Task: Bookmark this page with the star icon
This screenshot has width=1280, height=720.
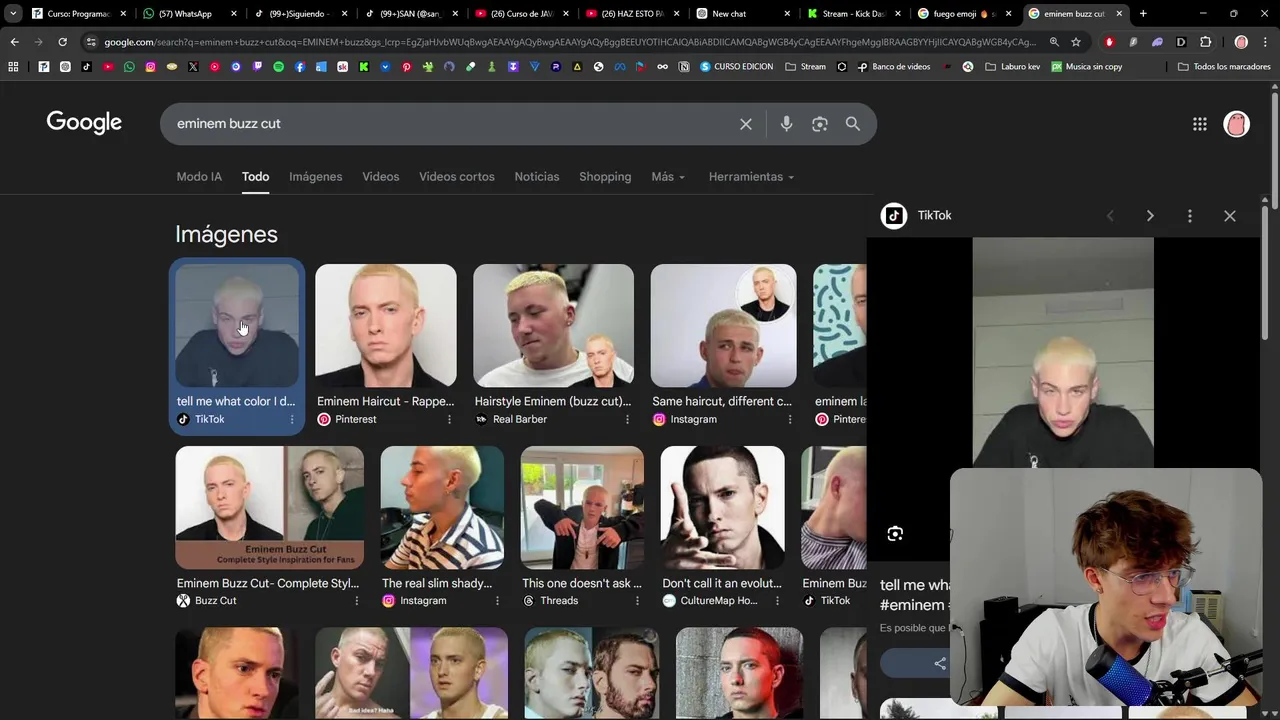Action: [x=1076, y=42]
